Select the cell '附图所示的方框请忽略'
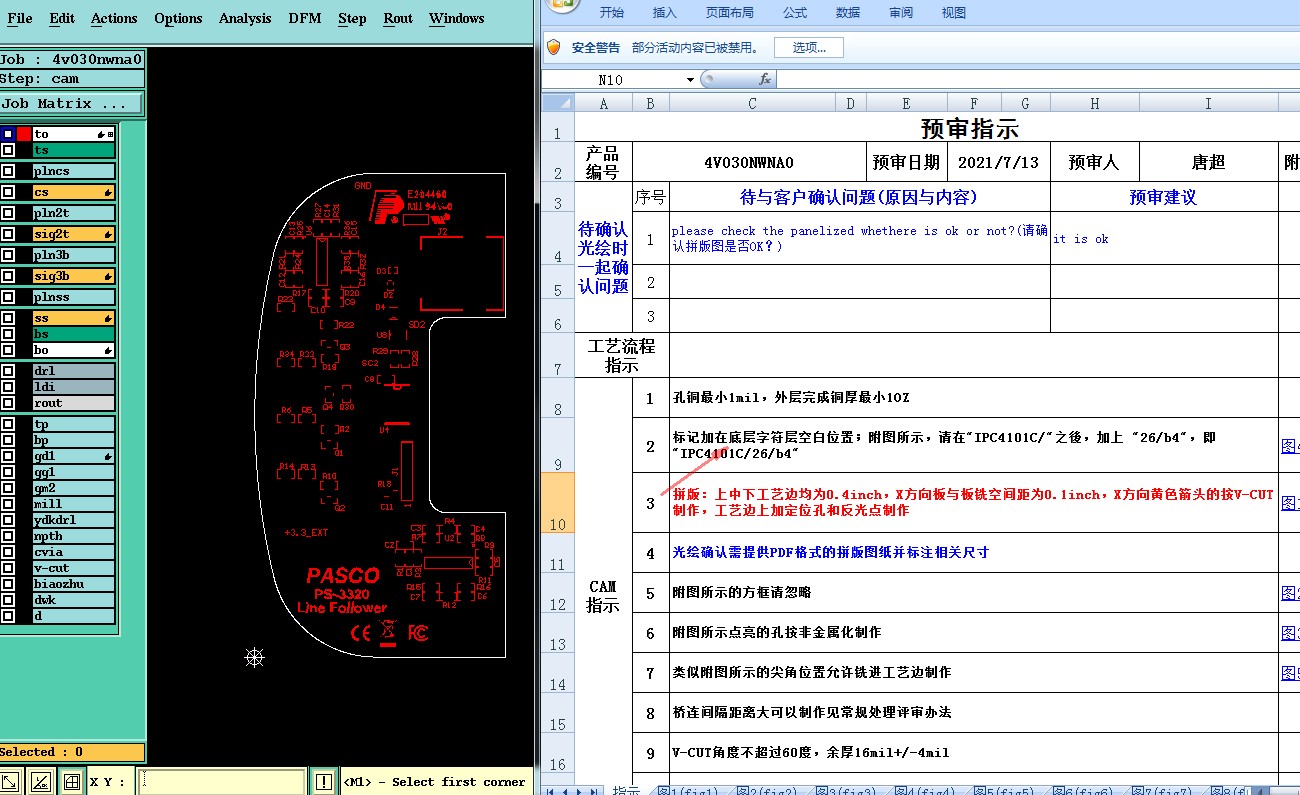This screenshot has height=795, width=1300. click(973, 593)
